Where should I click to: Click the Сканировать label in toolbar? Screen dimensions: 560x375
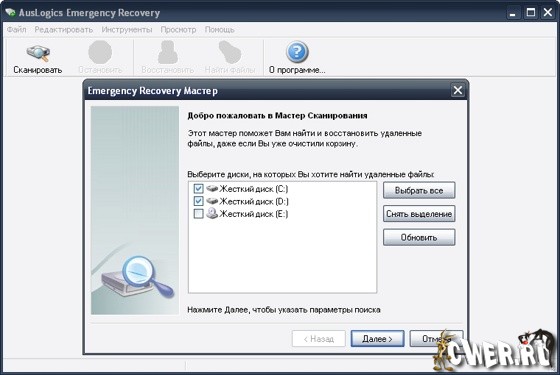[x=38, y=70]
